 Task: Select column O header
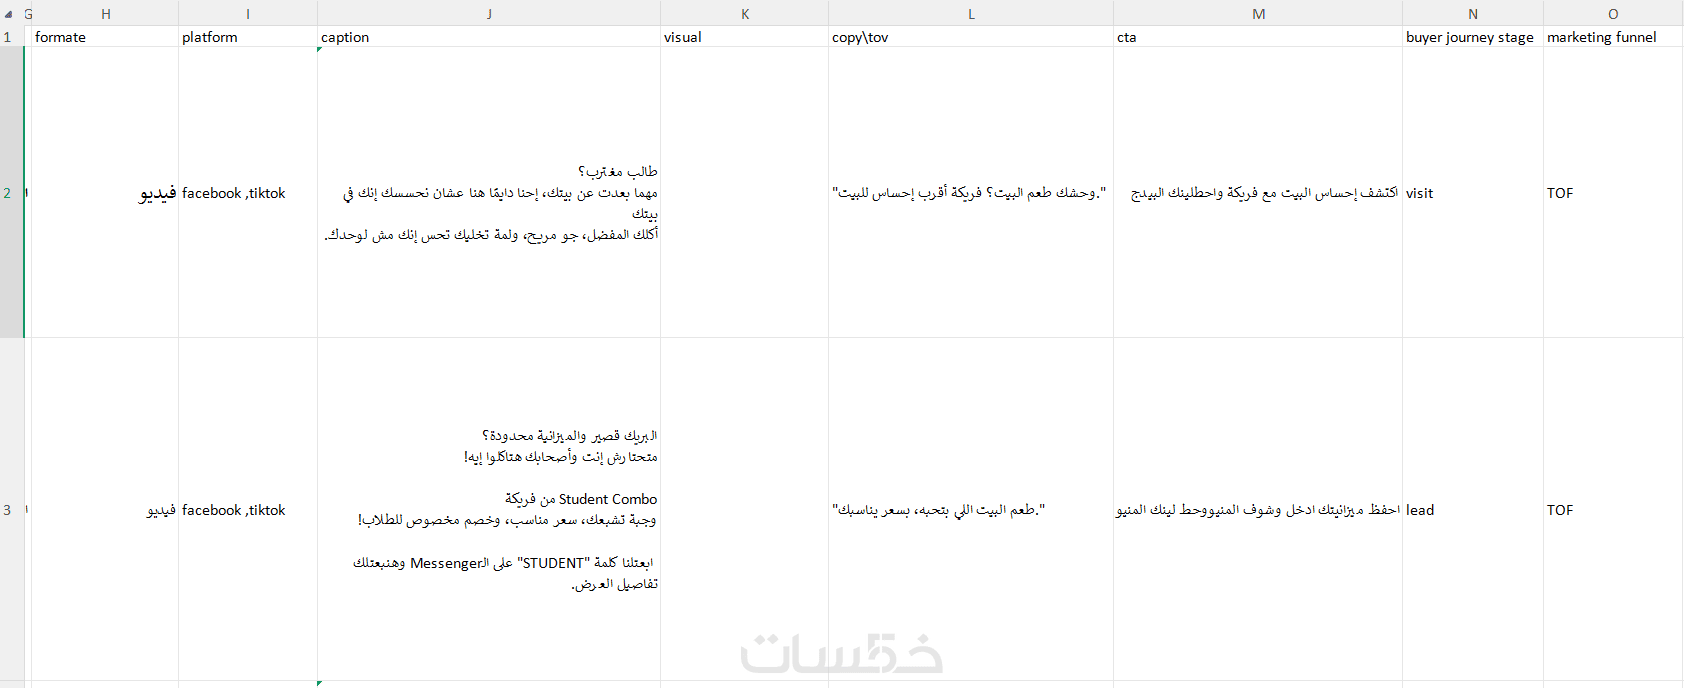(x=1613, y=14)
